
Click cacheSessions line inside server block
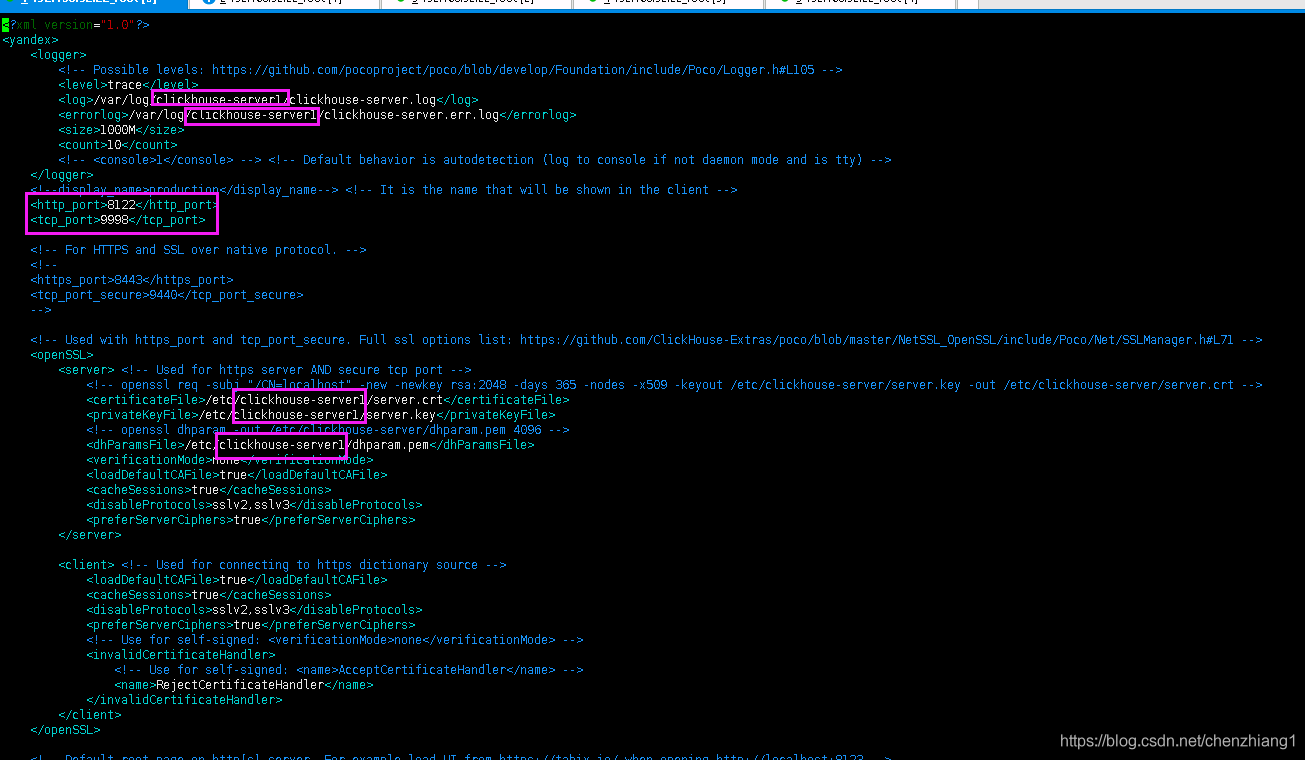[x=208, y=490]
